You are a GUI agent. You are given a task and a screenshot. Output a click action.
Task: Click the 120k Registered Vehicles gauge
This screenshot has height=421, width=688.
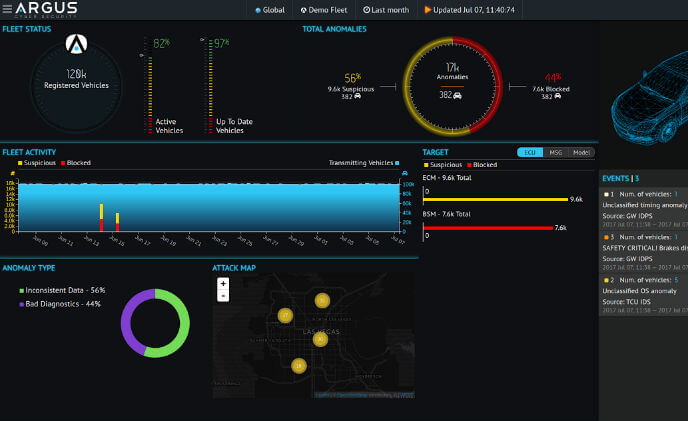(76, 86)
